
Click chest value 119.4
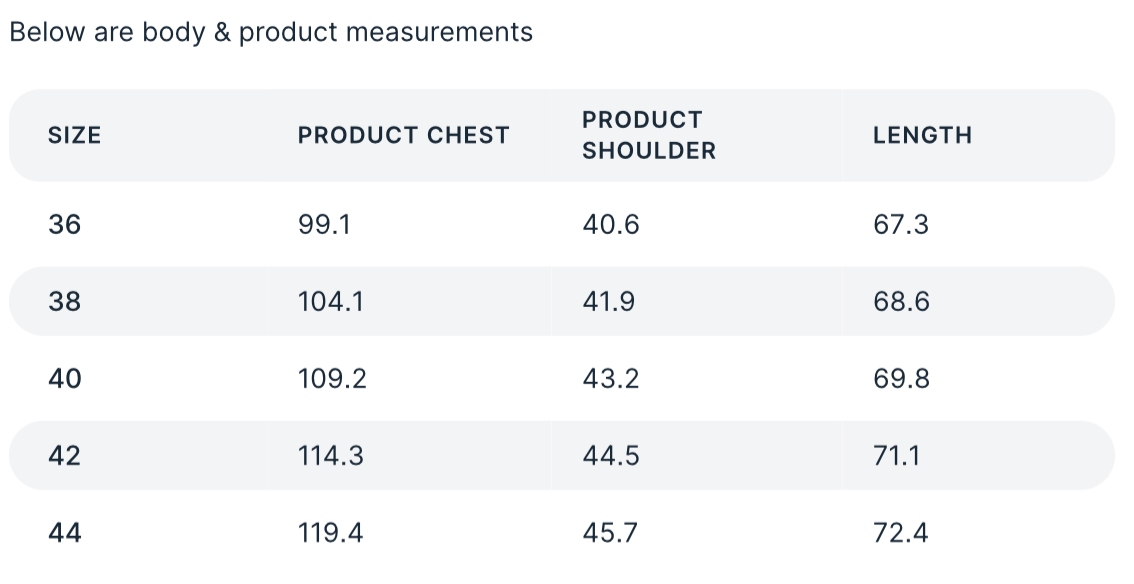[x=330, y=532]
